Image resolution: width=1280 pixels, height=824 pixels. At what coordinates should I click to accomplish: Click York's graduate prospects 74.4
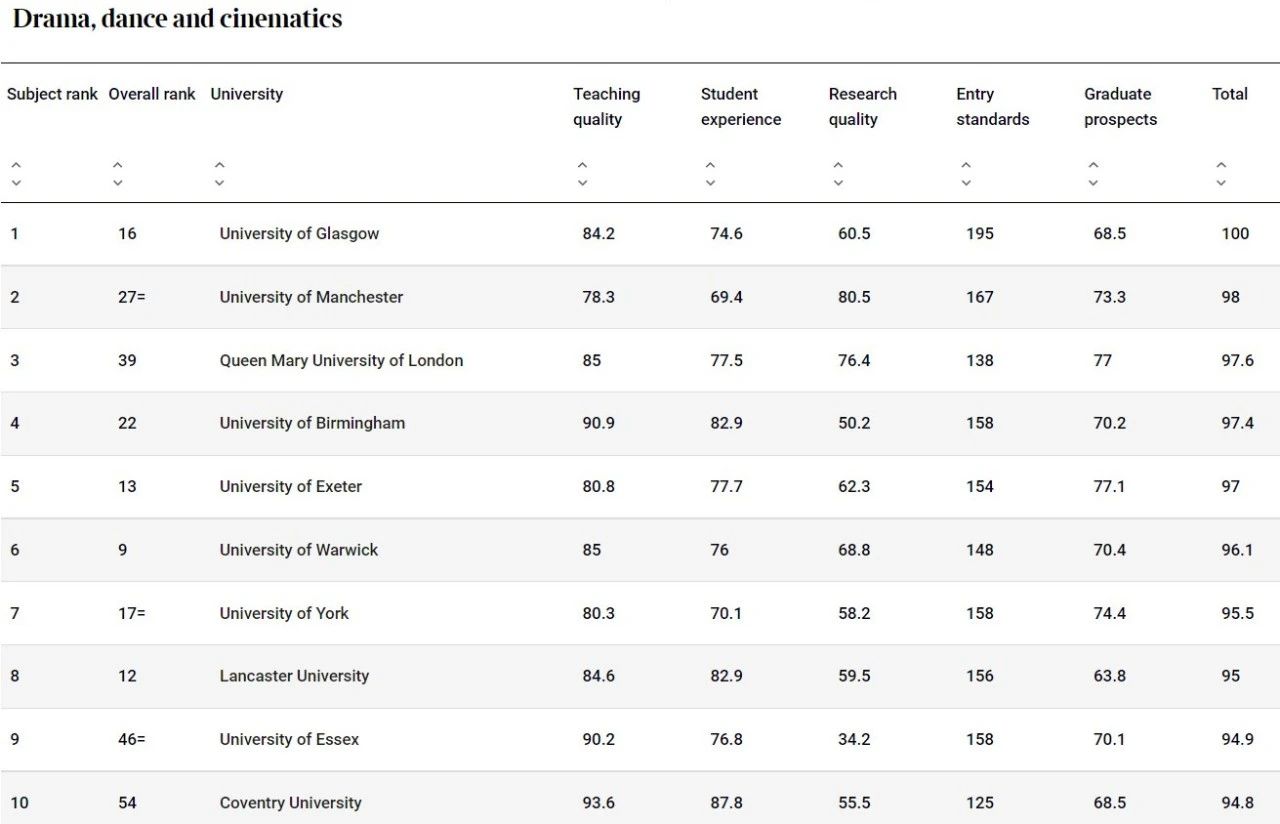[1109, 613]
